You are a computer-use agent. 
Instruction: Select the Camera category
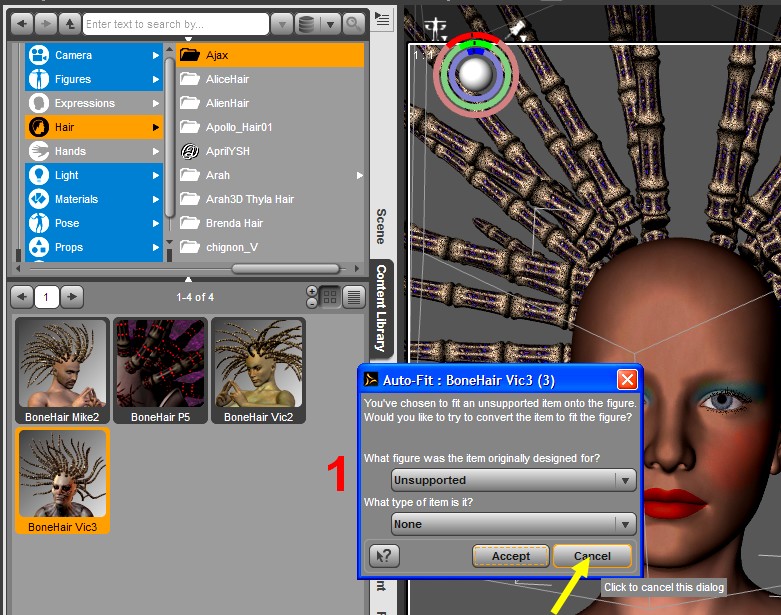[x=94, y=55]
